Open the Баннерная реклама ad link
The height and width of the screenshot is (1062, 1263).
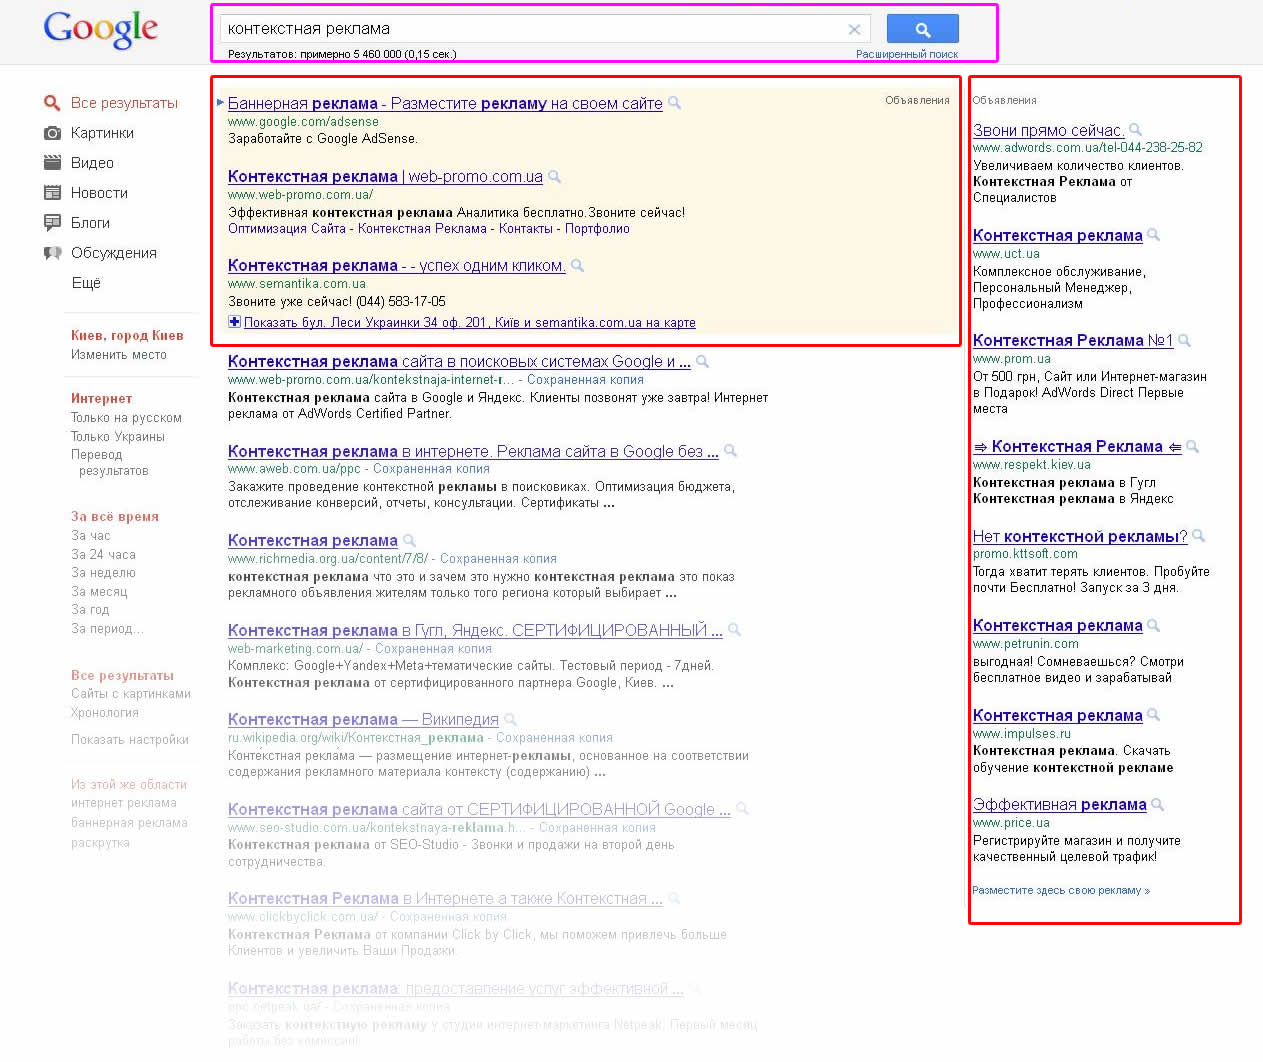tap(445, 103)
